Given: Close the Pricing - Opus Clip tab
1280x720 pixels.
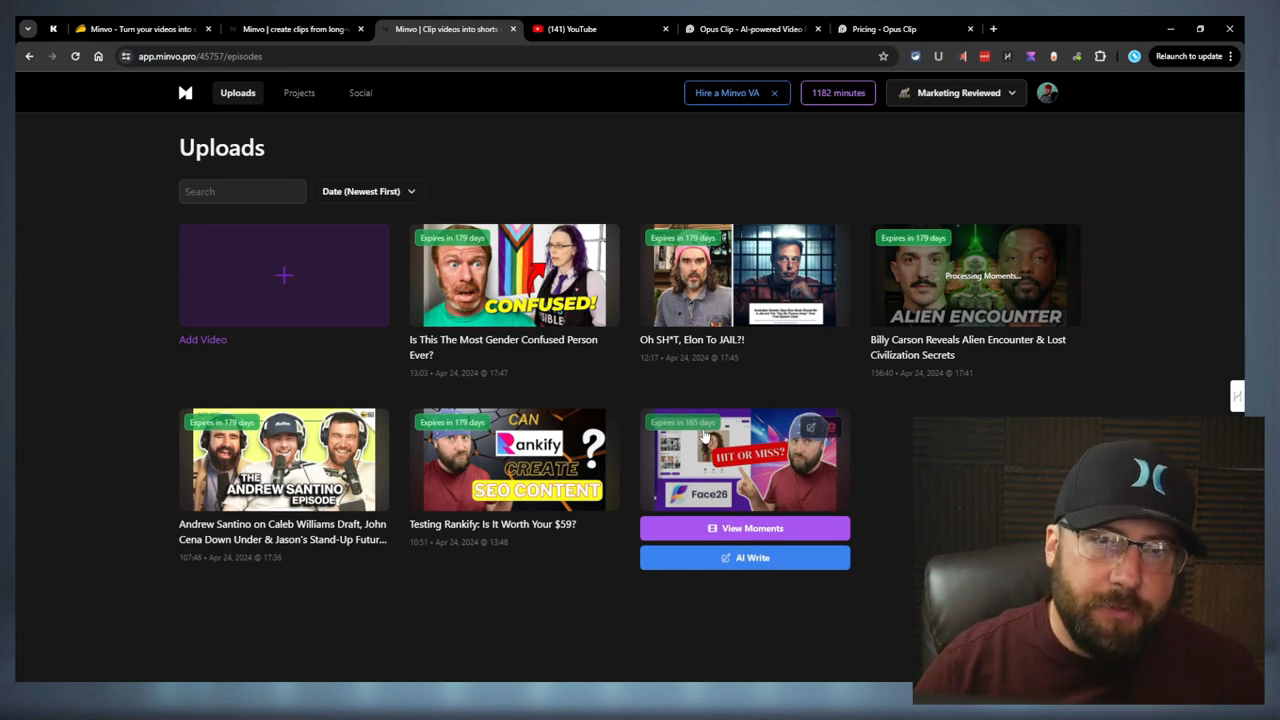Looking at the screenshot, I should (x=970, y=29).
